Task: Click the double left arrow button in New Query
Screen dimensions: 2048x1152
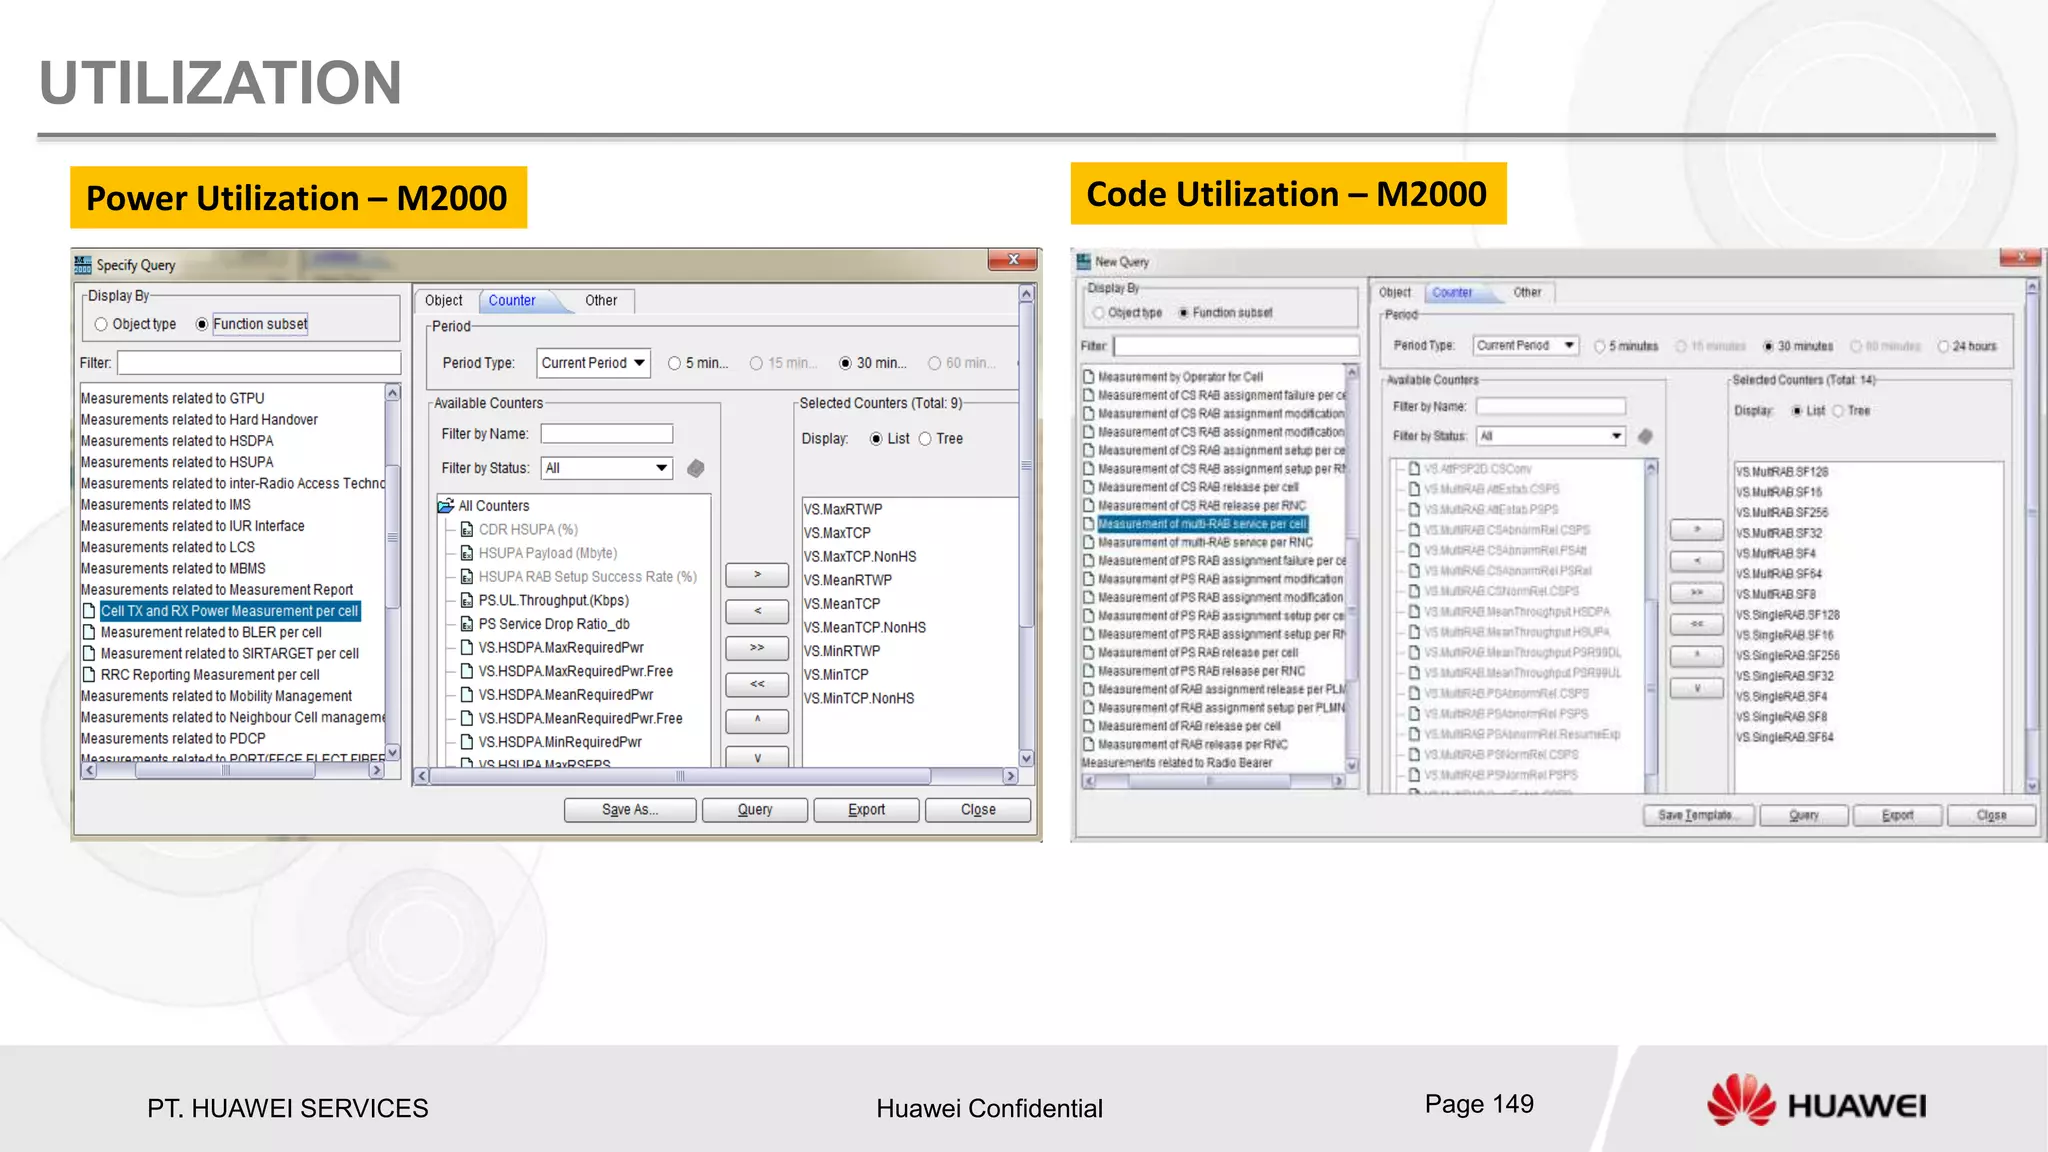Action: click(x=1697, y=625)
